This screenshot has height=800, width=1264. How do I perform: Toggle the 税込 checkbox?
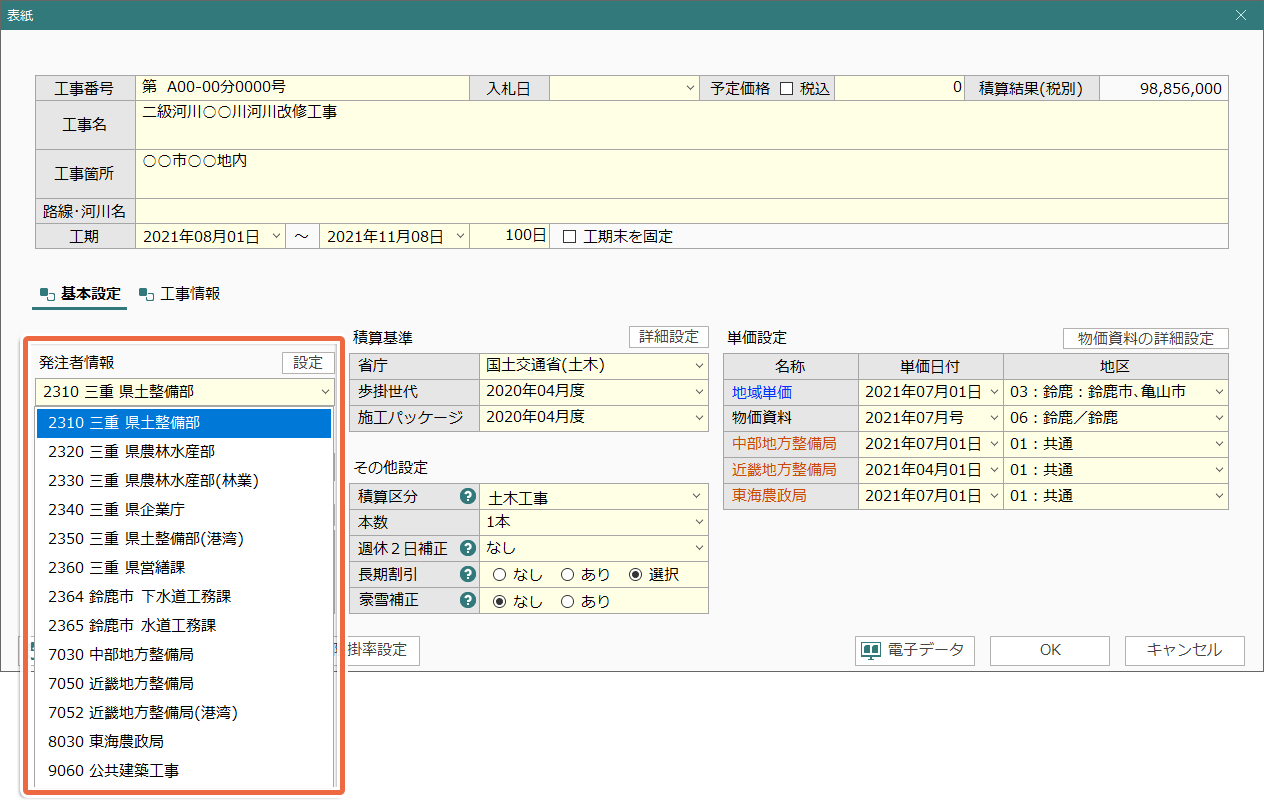786,88
